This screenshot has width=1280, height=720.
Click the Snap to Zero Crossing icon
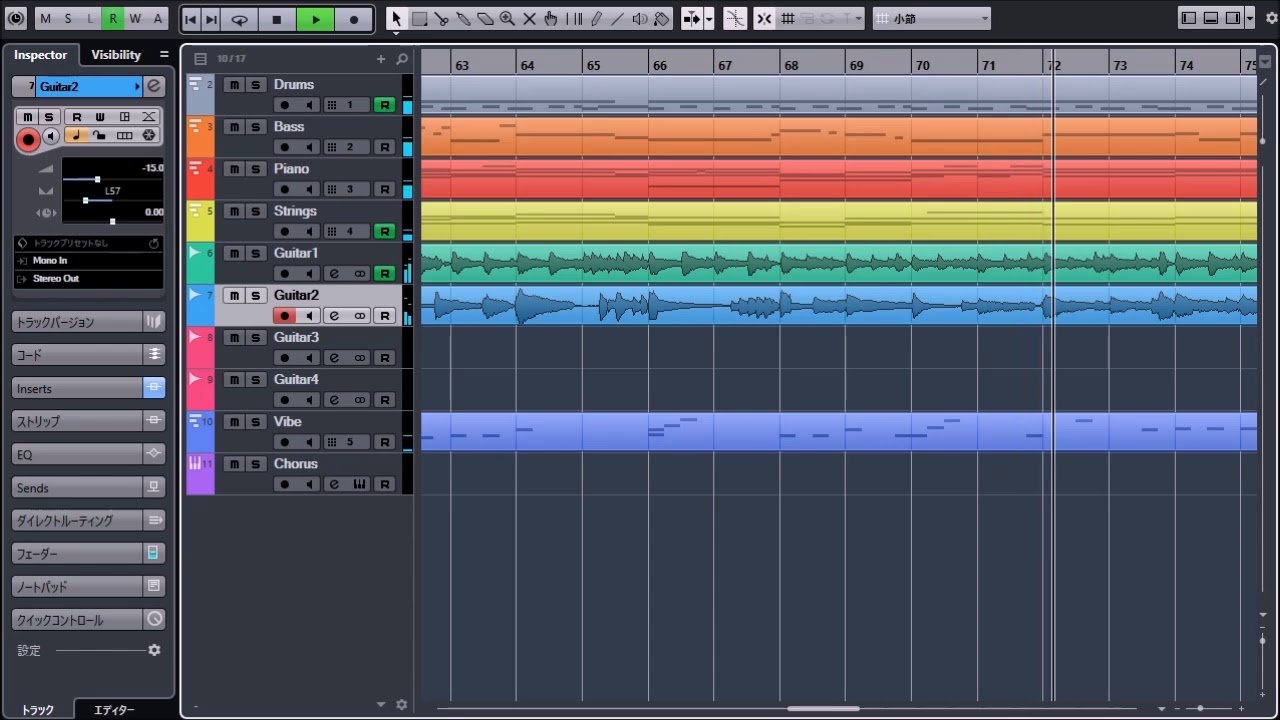735,19
